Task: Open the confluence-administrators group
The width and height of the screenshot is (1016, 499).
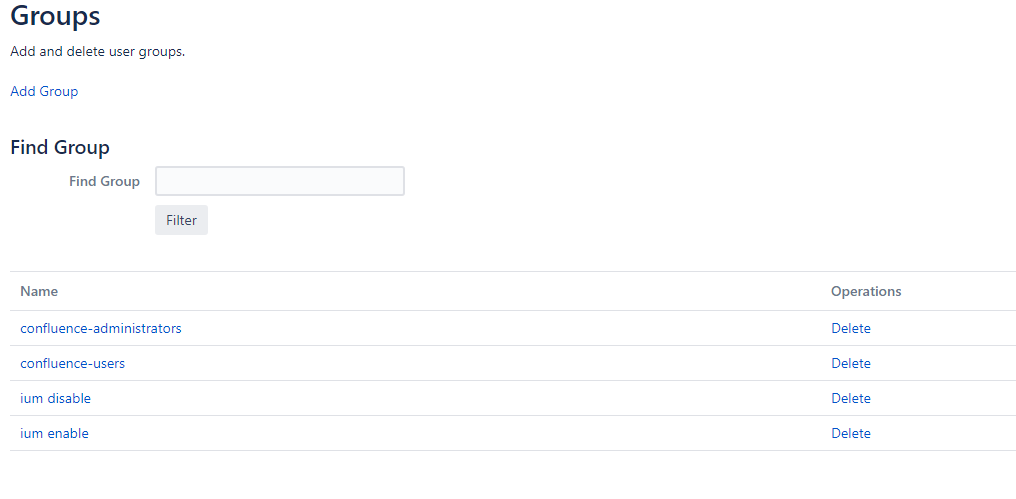Action: [x=101, y=328]
